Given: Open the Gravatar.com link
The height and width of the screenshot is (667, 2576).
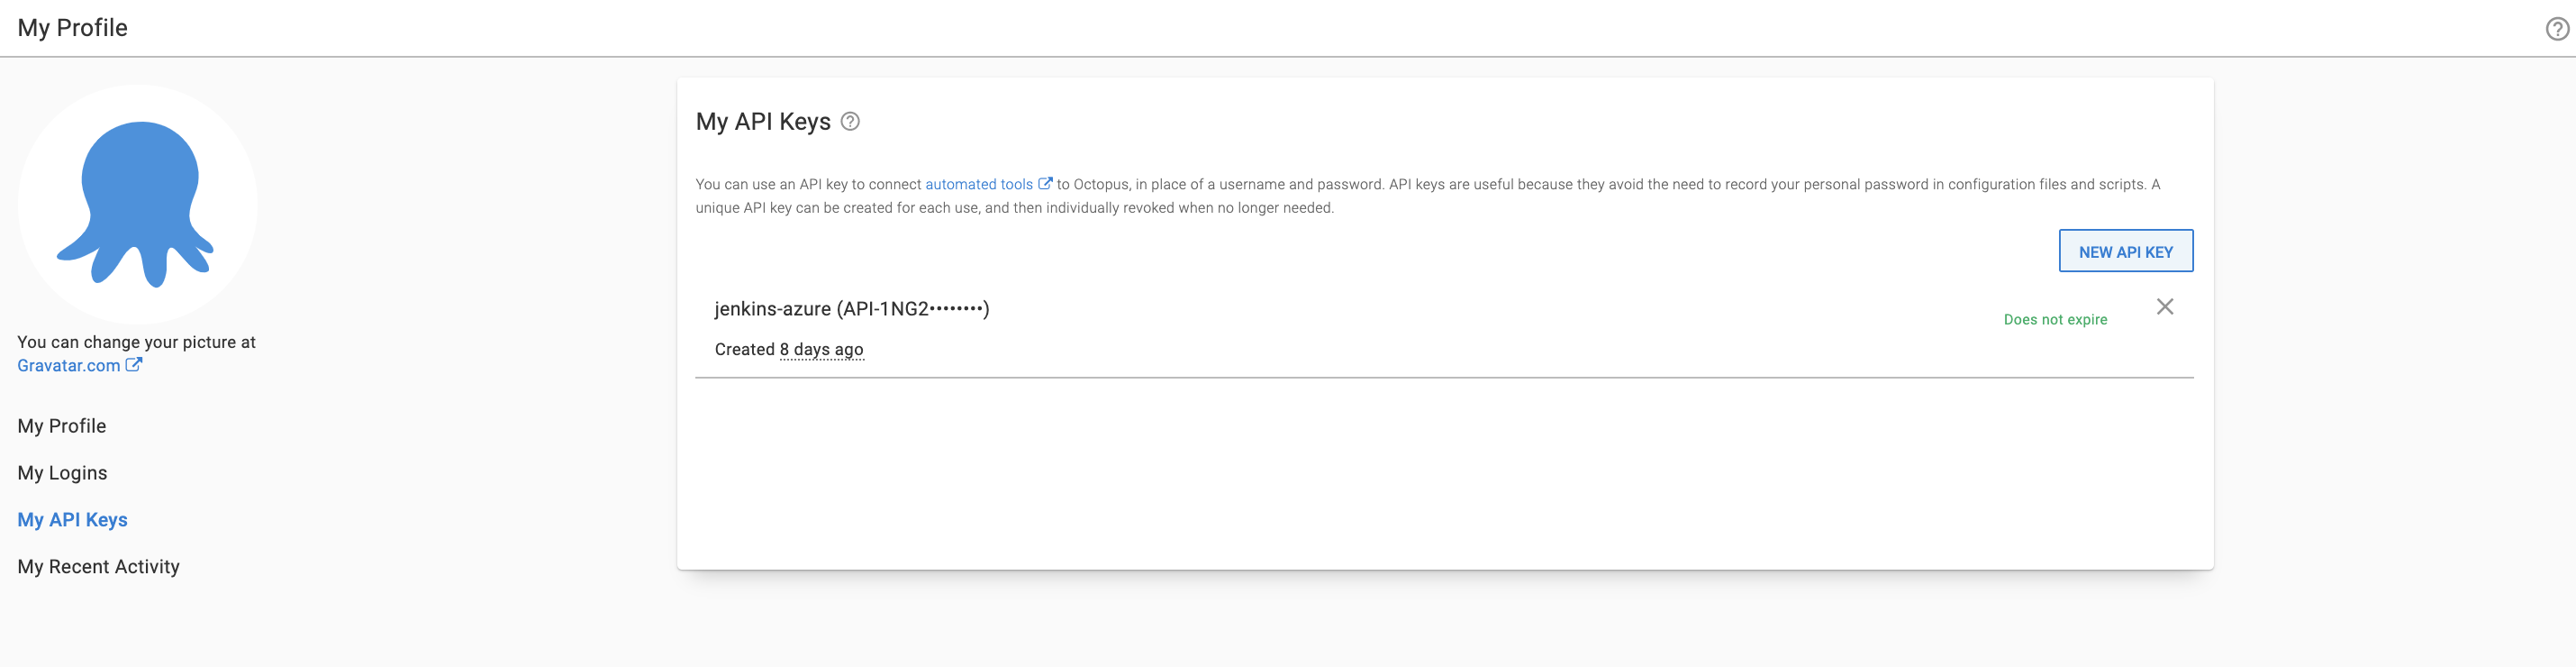Looking at the screenshot, I should tap(70, 364).
